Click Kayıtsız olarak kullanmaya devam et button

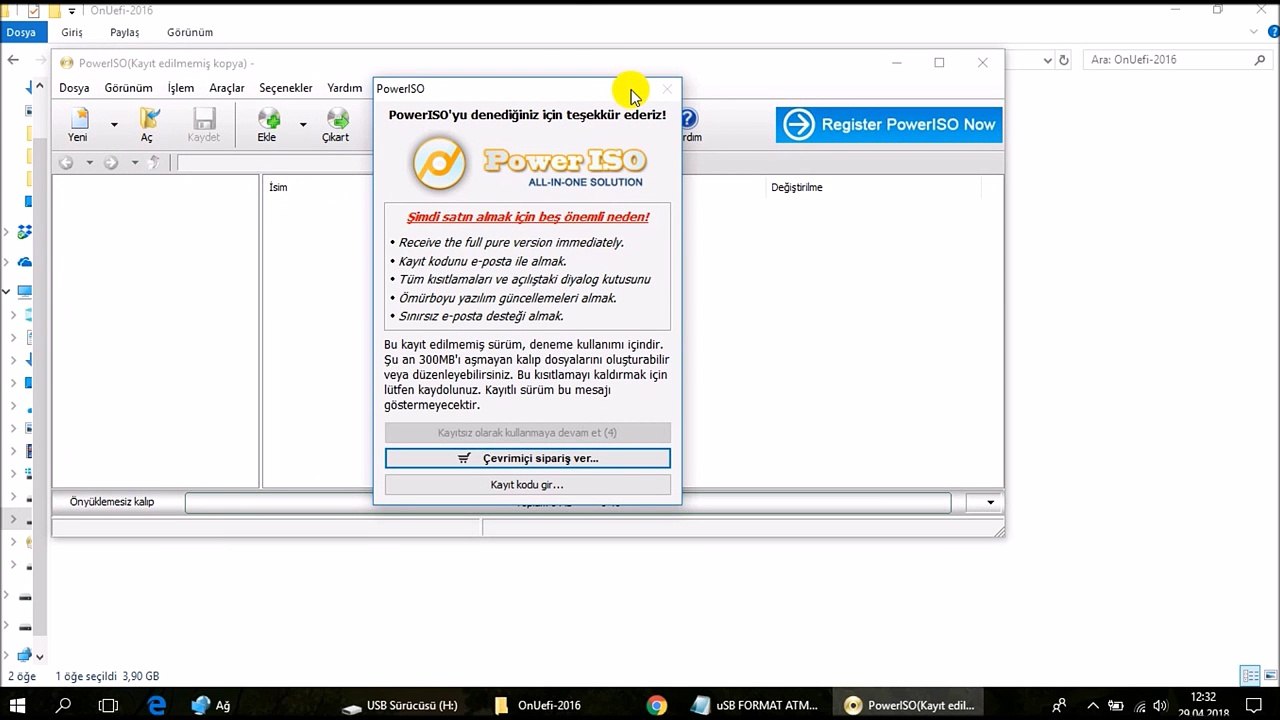(x=528, y=433)
